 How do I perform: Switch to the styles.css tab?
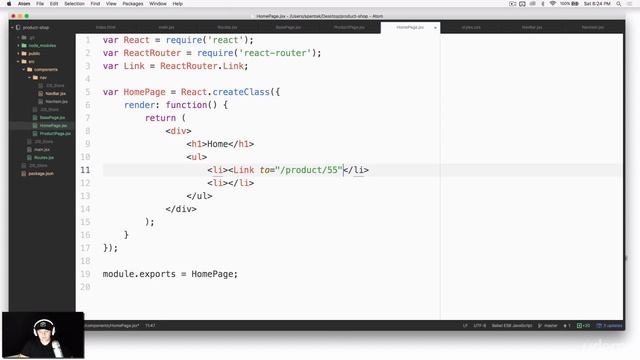(471, 27)
